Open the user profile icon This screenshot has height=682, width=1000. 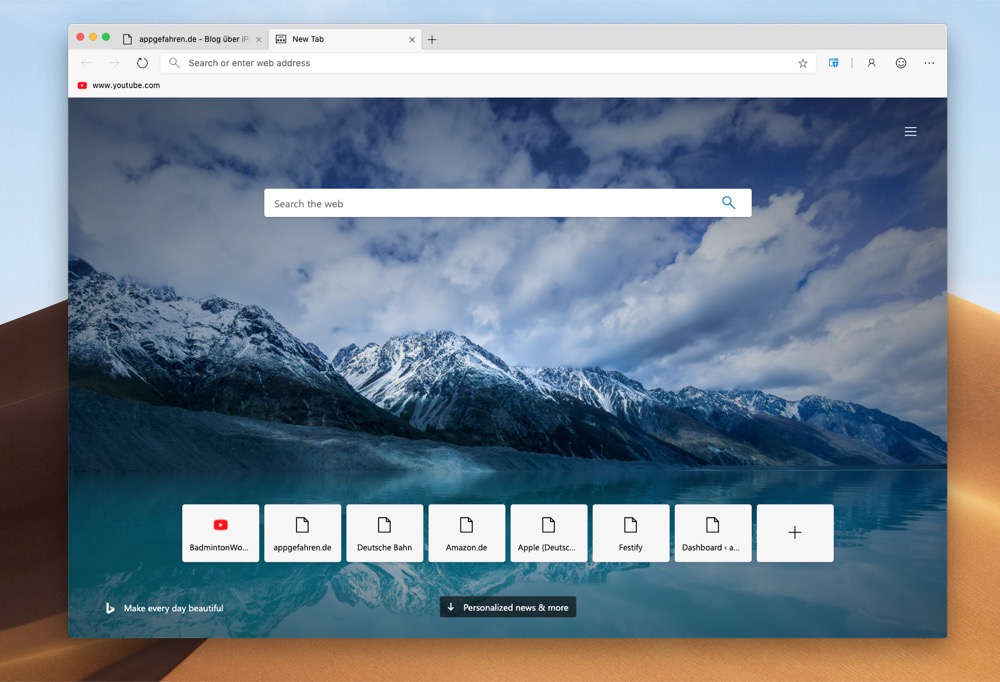coord(871,63)
